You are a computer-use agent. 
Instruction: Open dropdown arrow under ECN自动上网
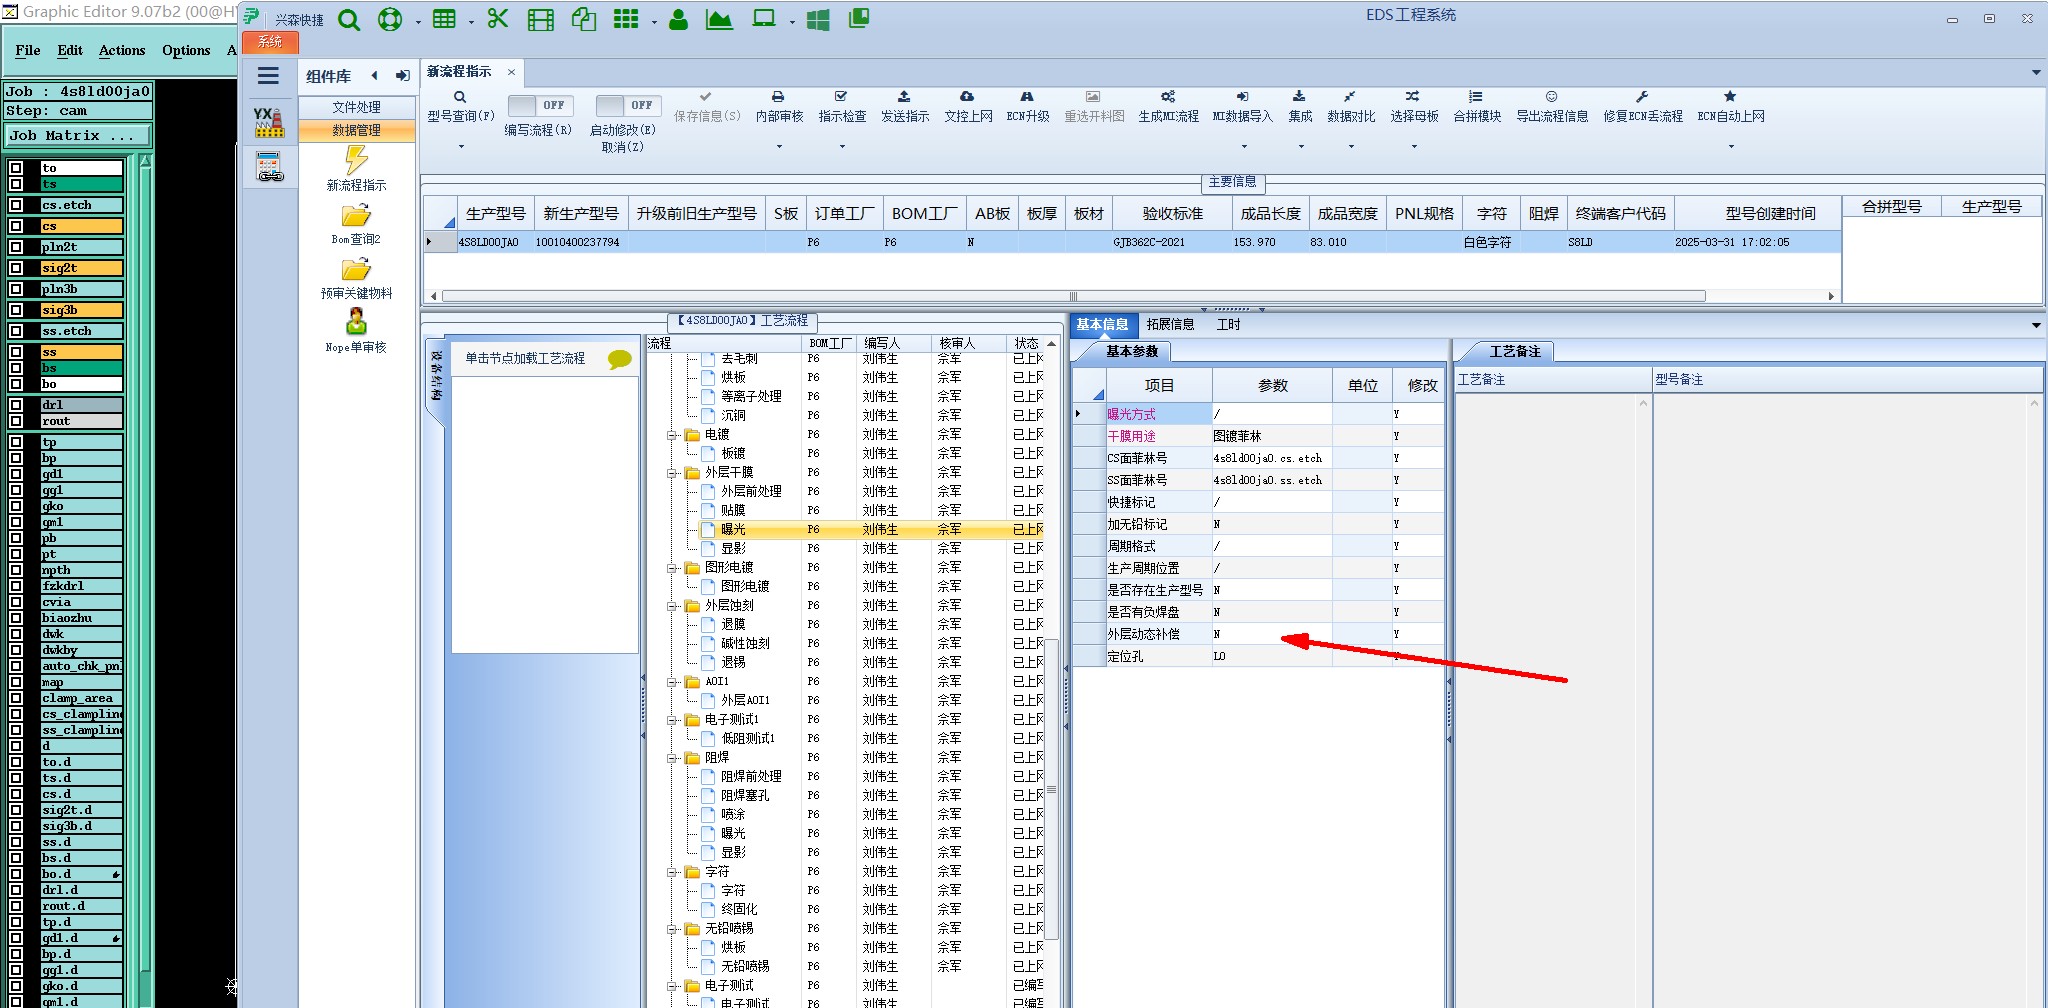pyautogui.click(x=1731, y=147)
